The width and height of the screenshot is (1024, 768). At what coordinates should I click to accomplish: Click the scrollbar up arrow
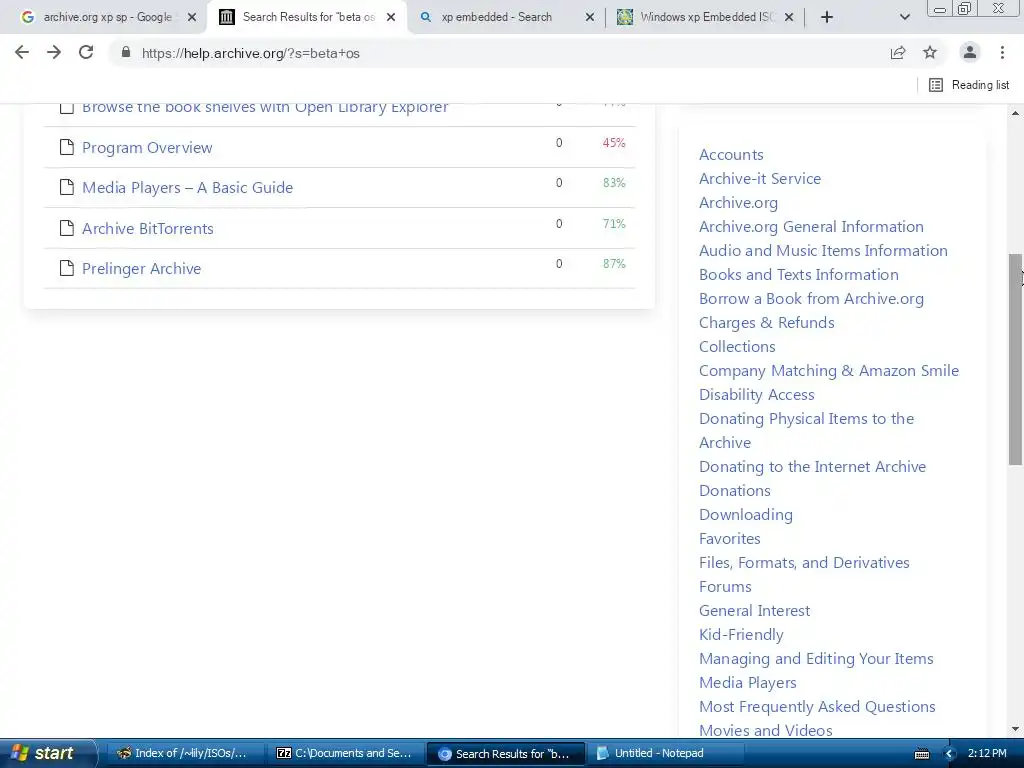(1016, 113)
